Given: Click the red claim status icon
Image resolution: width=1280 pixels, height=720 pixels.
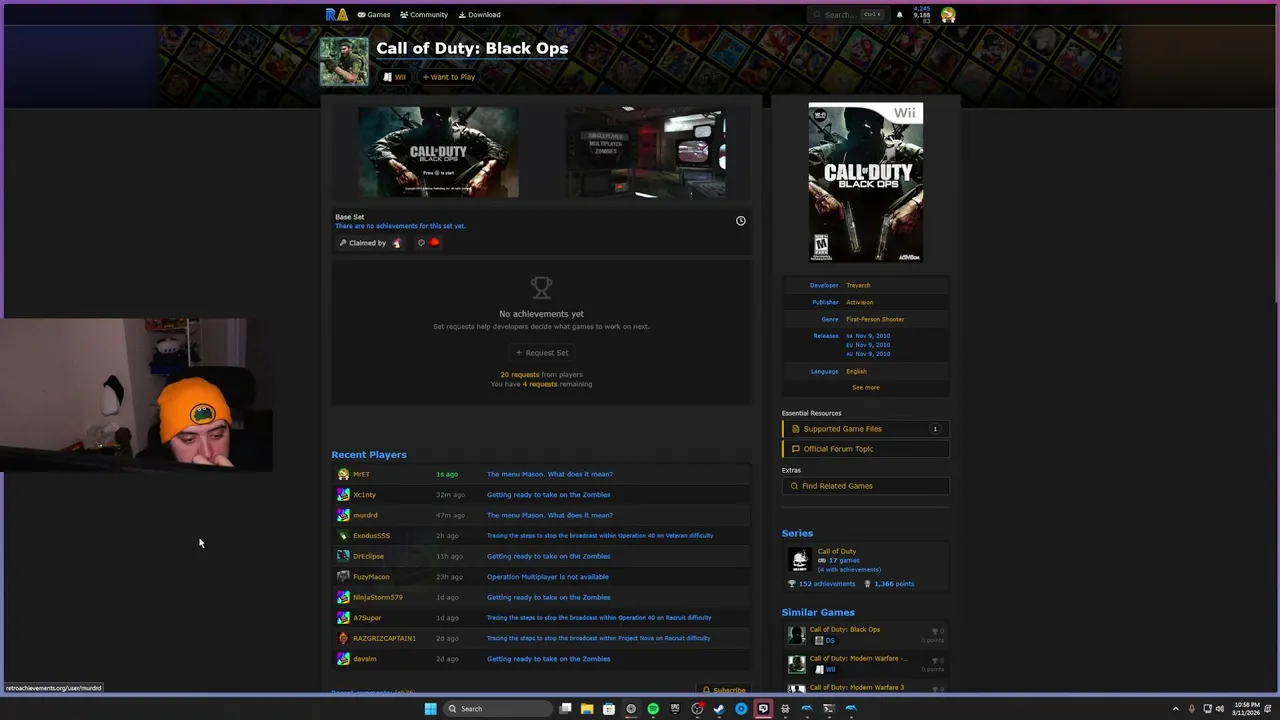Looking at the screenshot, I should pos(434,243).
